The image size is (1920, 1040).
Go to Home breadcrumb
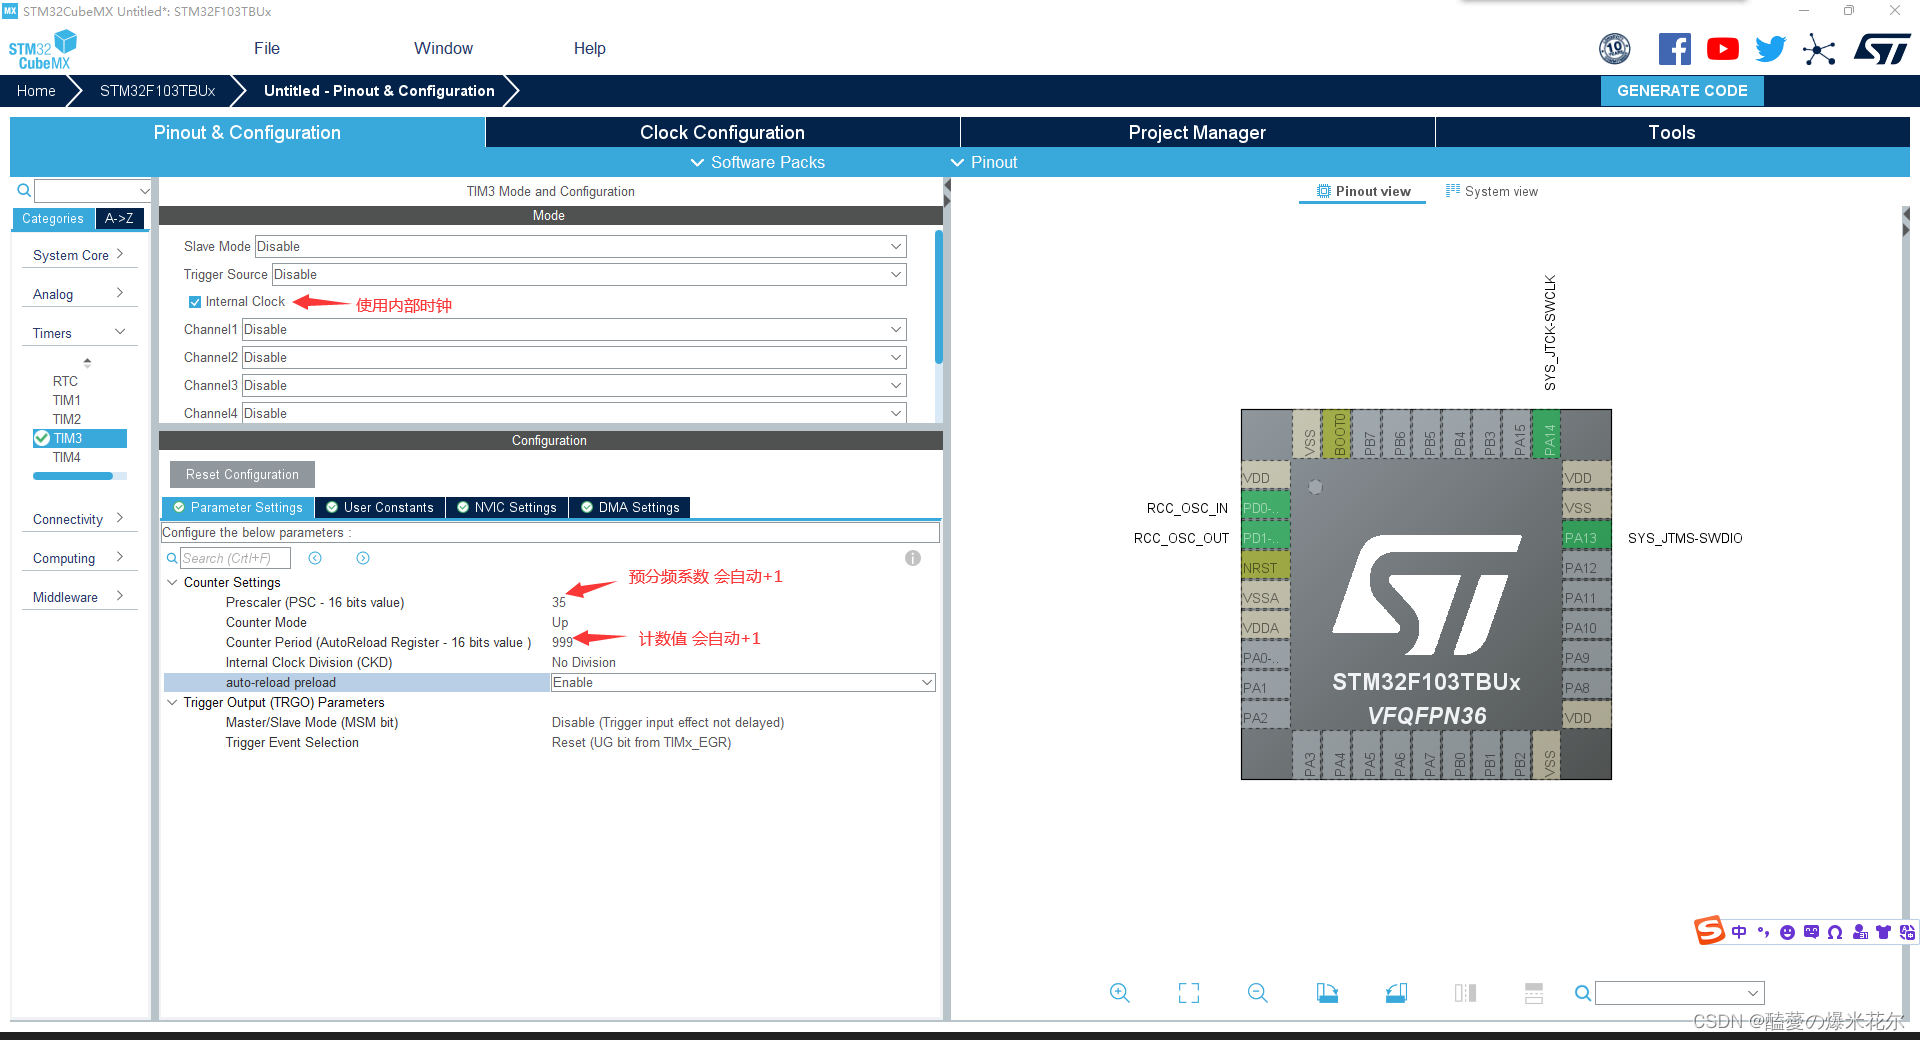(36, 90)
